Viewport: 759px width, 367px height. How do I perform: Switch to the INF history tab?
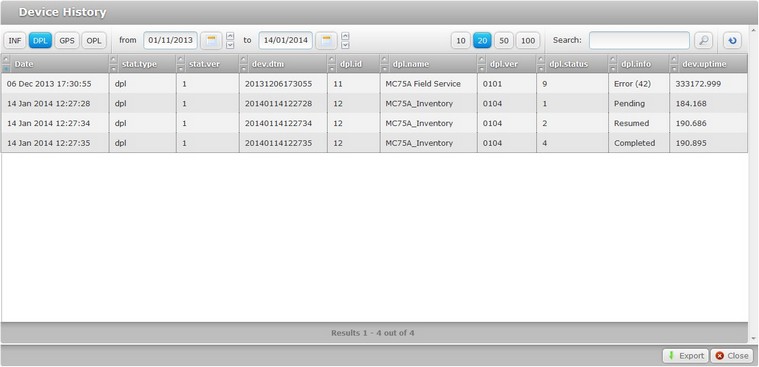pyautogui.click(x=15, y=41)
